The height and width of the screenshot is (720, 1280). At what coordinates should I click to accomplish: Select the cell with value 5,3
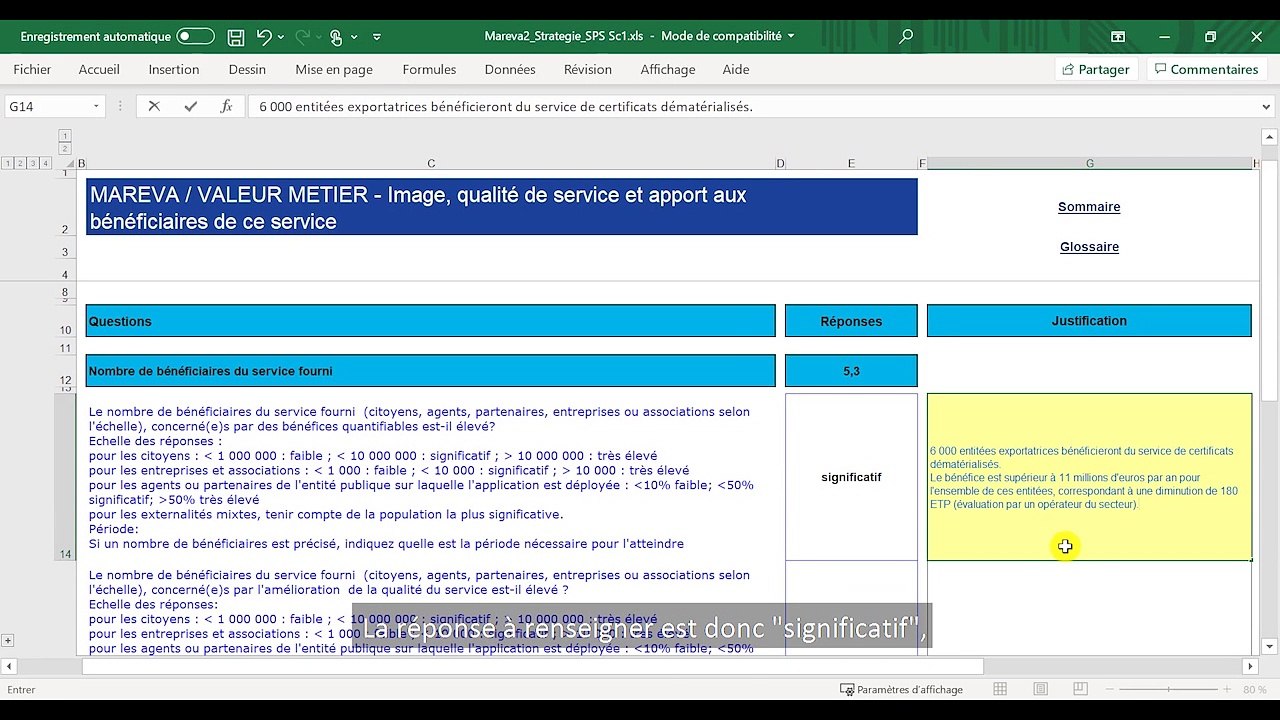tap(851, 371)
